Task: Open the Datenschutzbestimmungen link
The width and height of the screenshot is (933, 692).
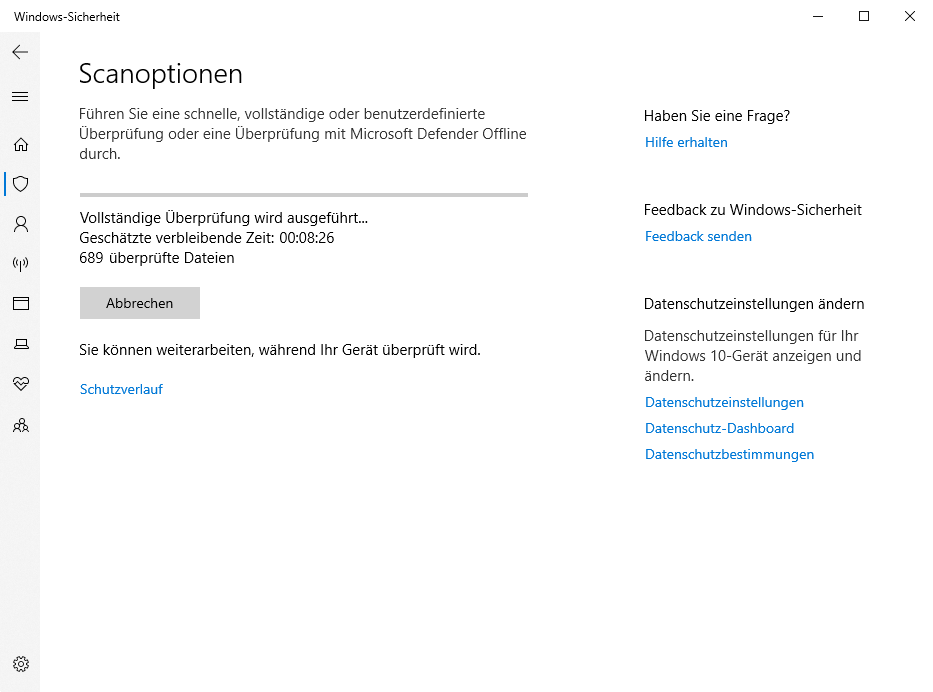Action: (x=729, y=454)
